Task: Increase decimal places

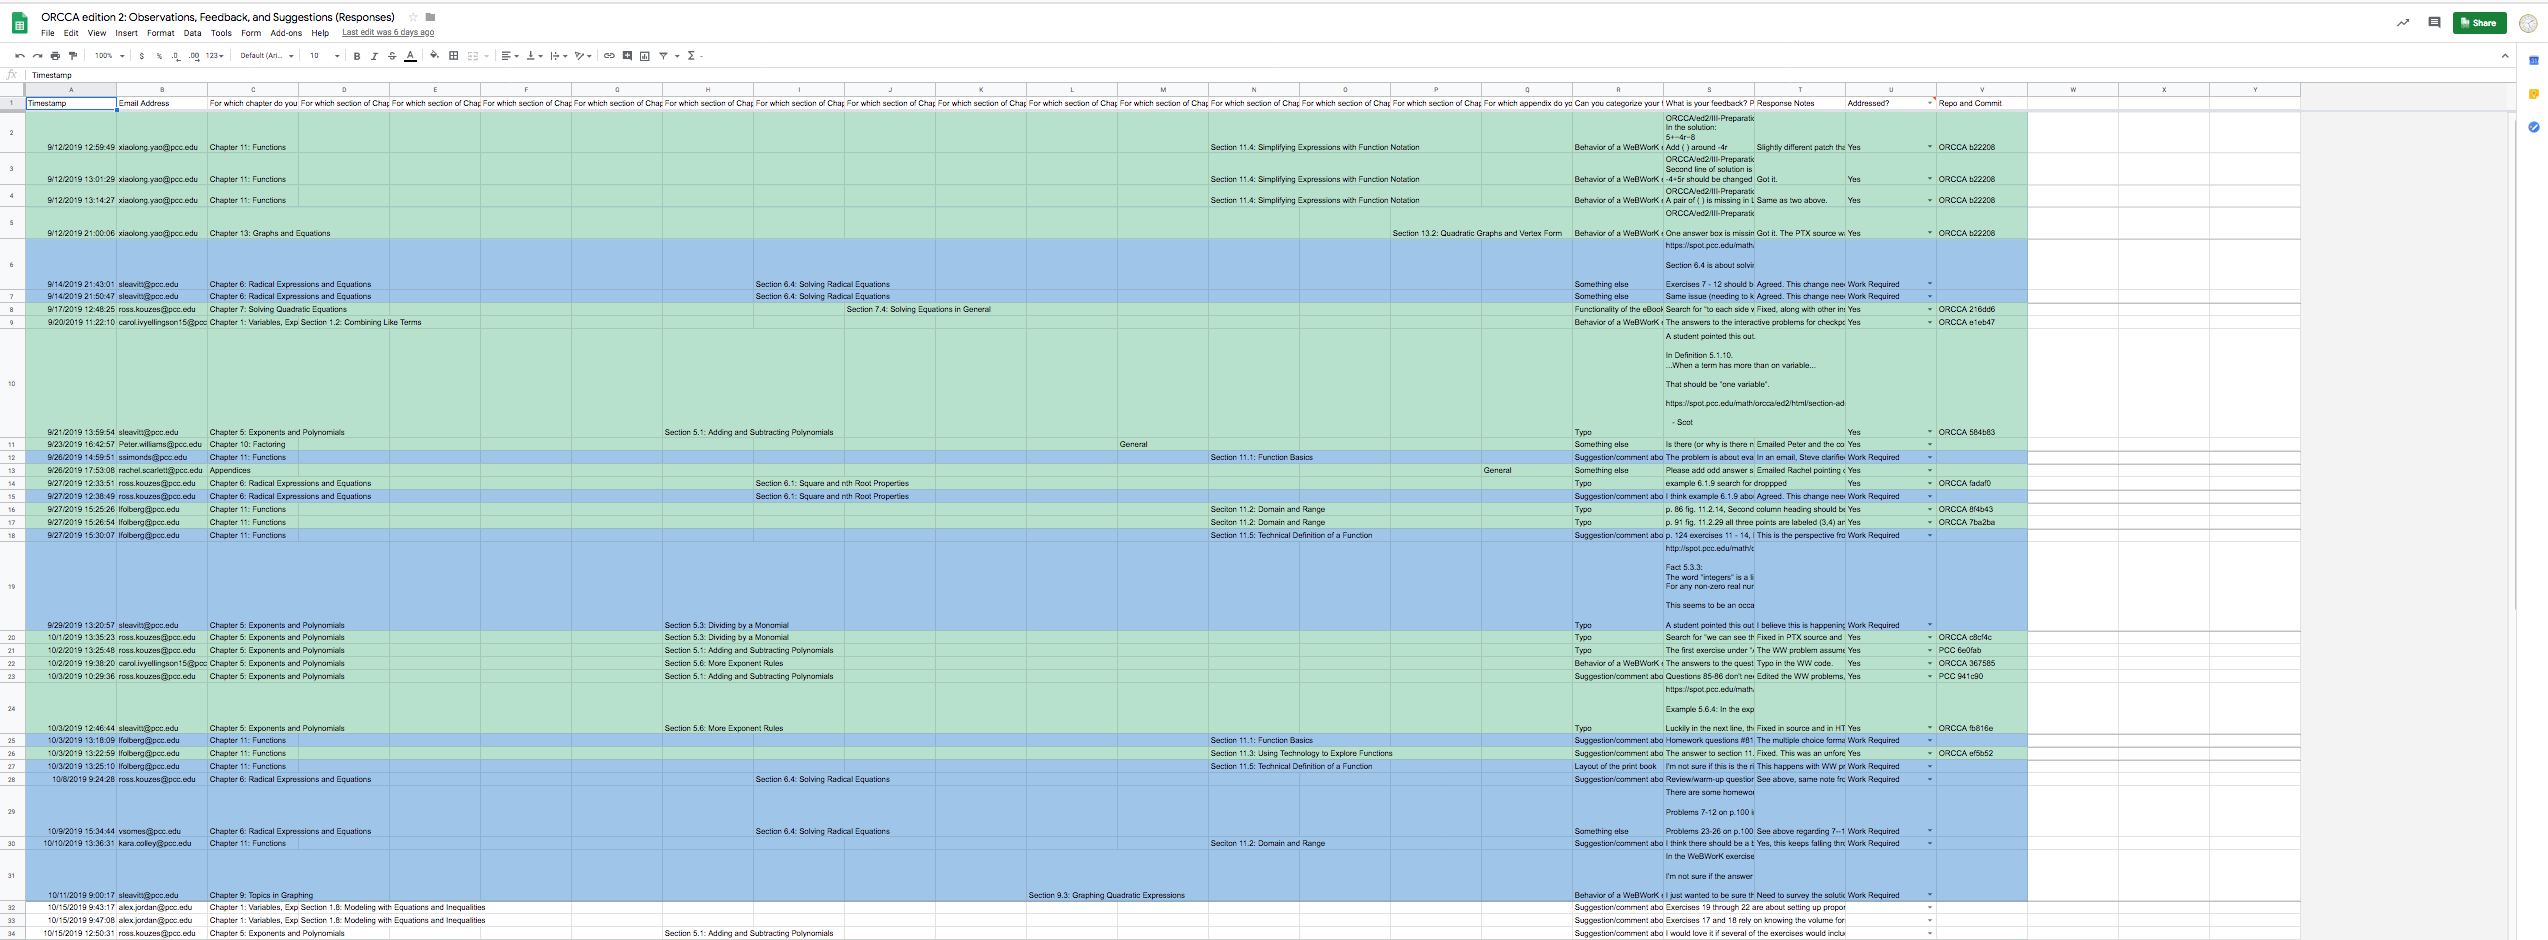Action: 194,56
